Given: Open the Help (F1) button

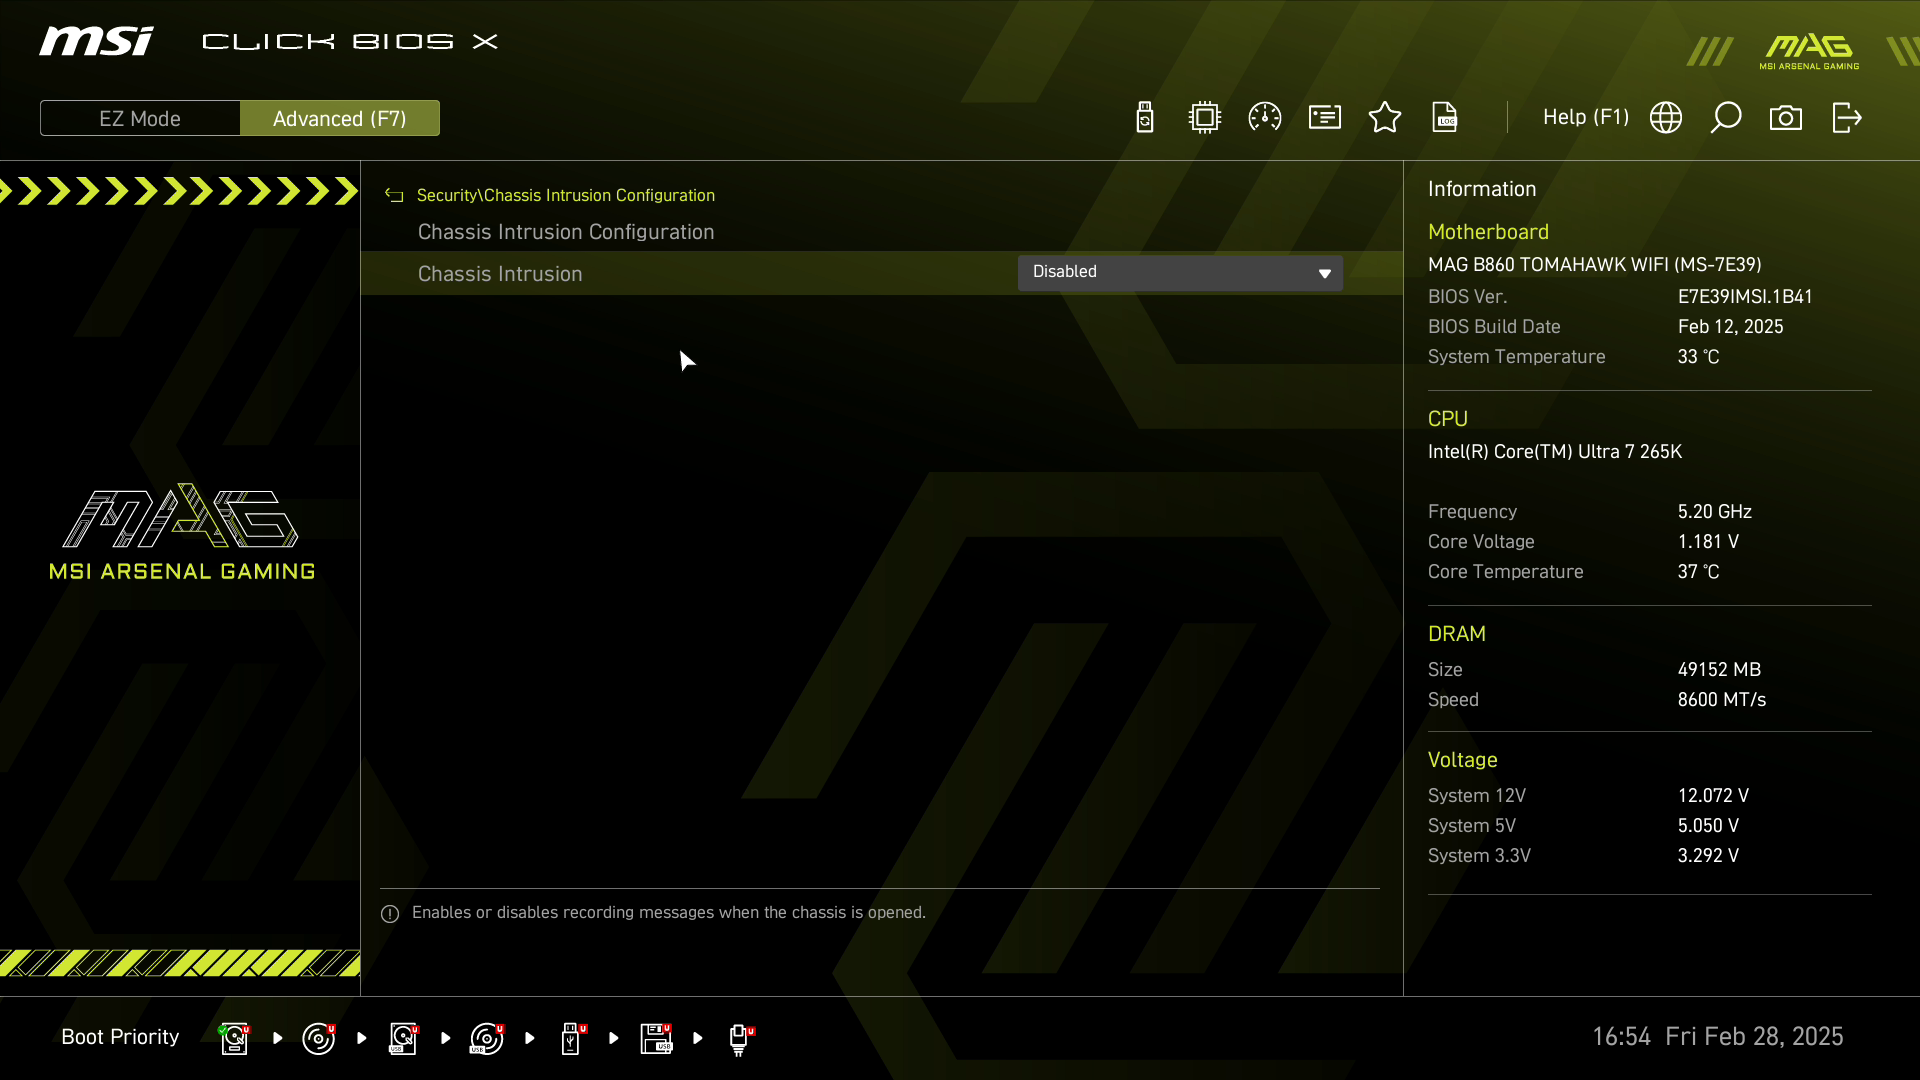Looking at the screenshot, I should pyautogui.click(x=1585, y=118).
